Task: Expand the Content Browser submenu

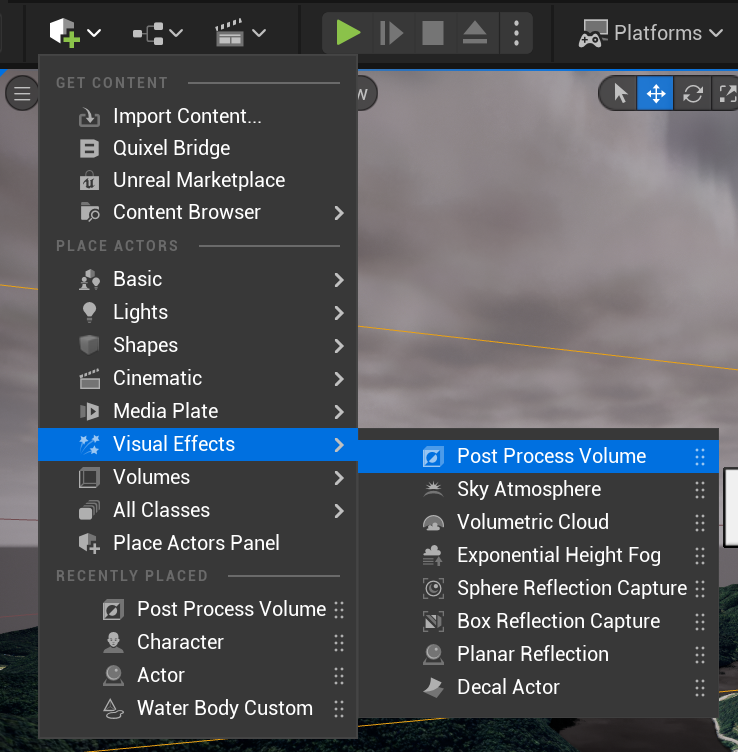Action: 198,212
